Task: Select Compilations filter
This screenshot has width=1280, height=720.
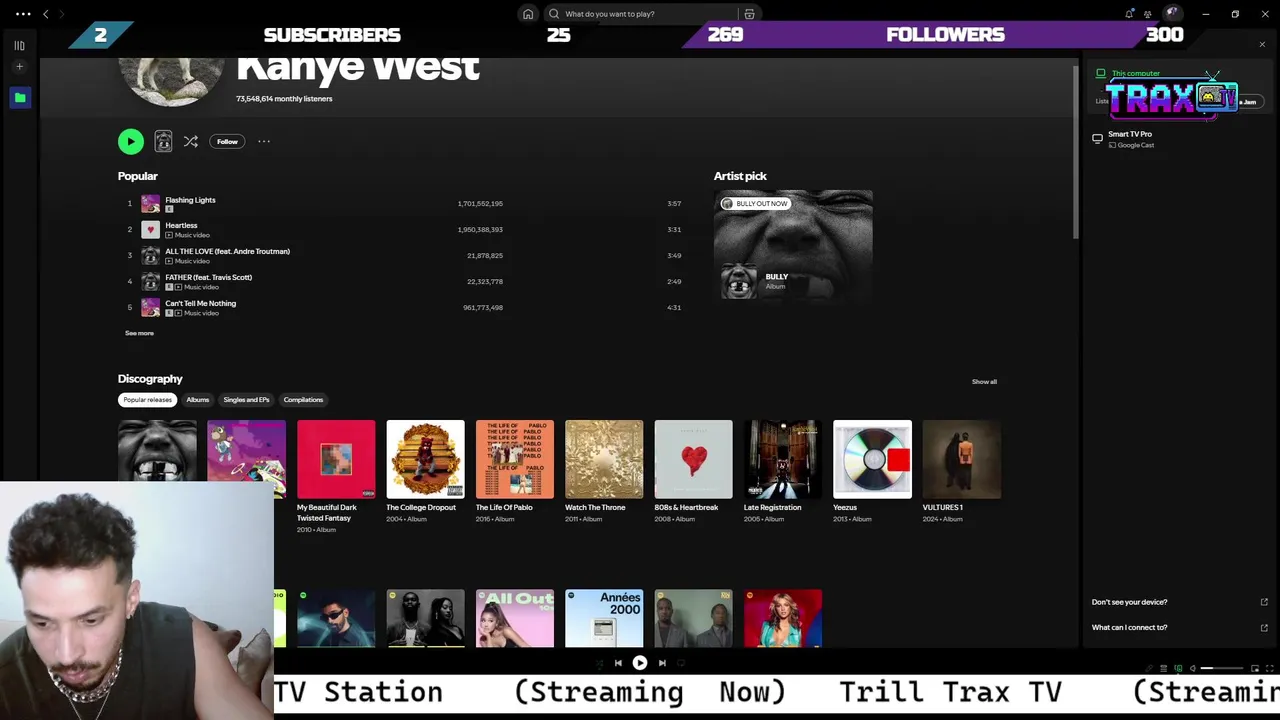Action: pos(303,400)
